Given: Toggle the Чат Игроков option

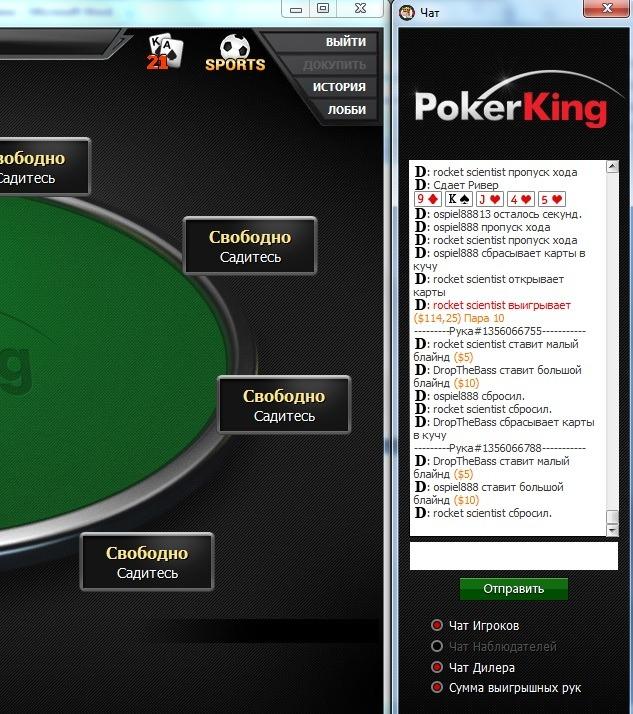Looking at the screenshot, I should tap(436, 625).
